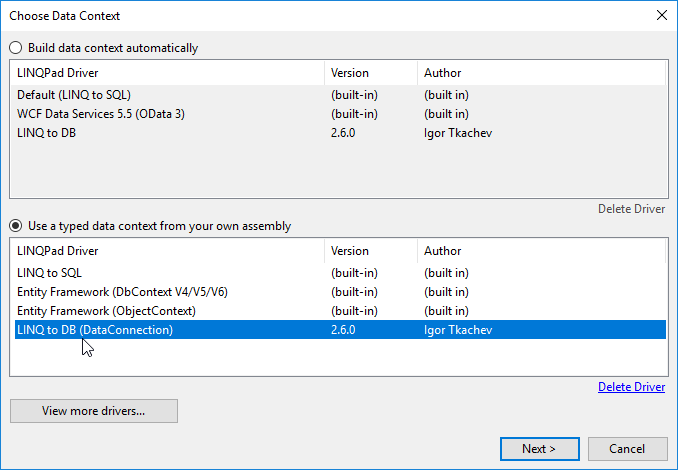This screenshot has height=470, width=678.
Task: Select WCF Data Services 5.5 (OData 3) driver
Action: coord(101,114)
